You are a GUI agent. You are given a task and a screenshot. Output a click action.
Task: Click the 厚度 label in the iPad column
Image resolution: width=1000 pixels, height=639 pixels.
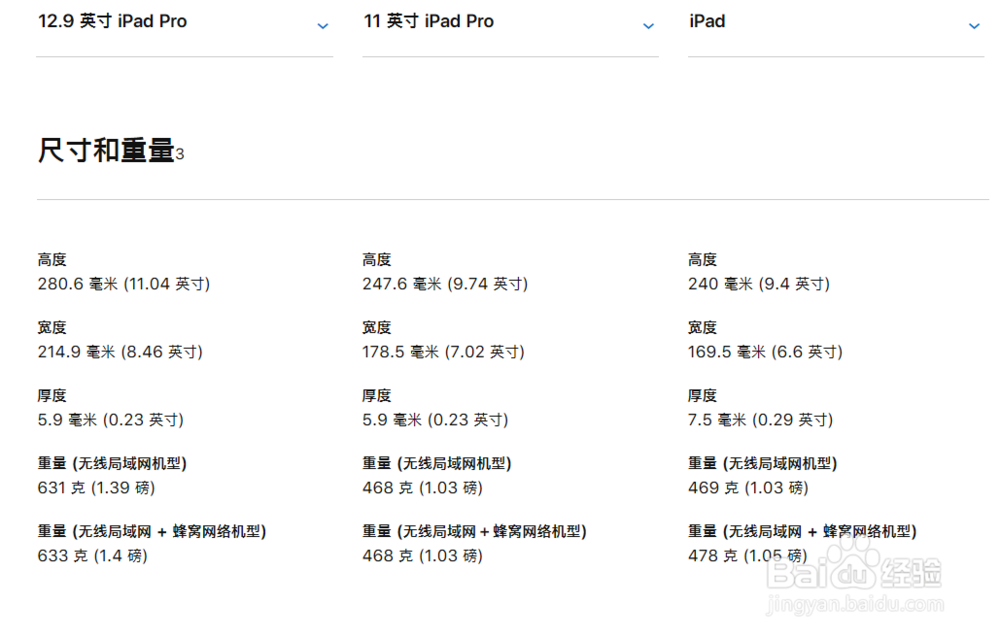click(x=702, y=395)
